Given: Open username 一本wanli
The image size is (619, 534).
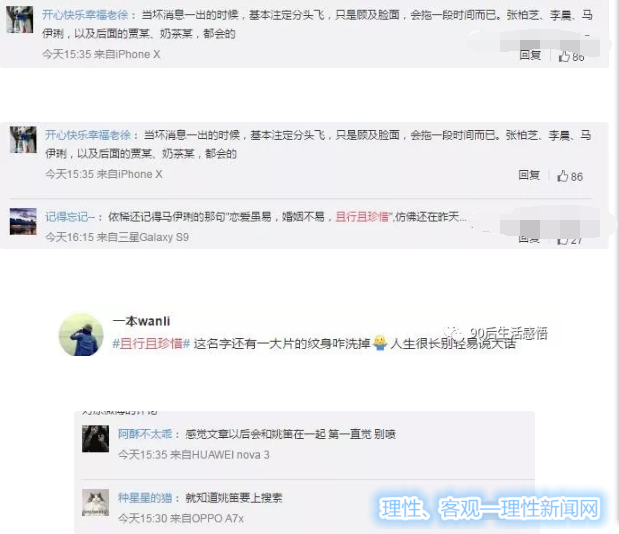Looking at the screenshot, I should (142, 321).
